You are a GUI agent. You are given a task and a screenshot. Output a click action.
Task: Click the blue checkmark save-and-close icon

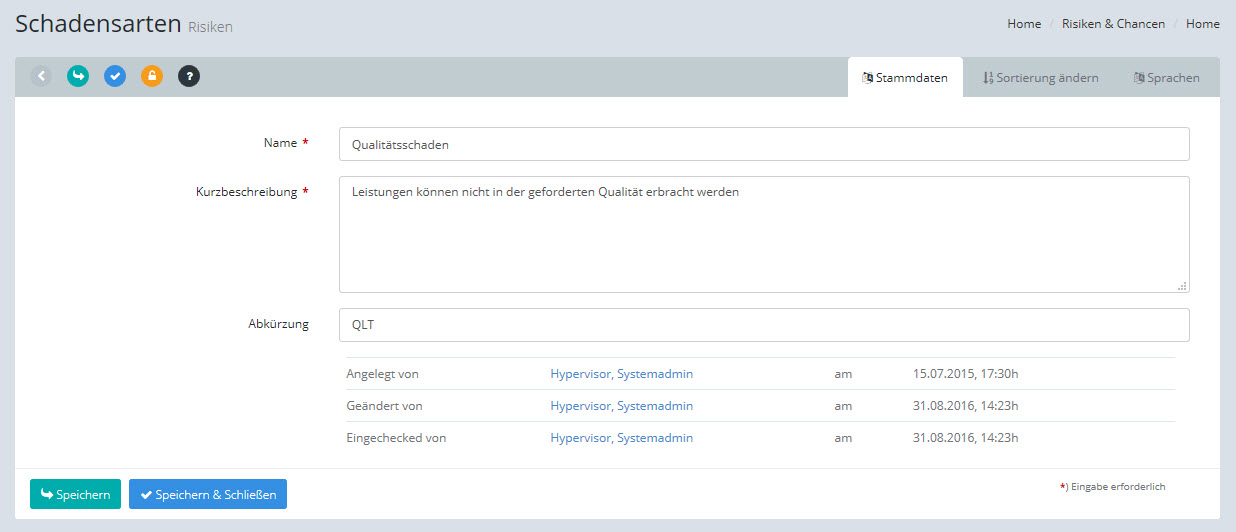click(x=115, y=76)
